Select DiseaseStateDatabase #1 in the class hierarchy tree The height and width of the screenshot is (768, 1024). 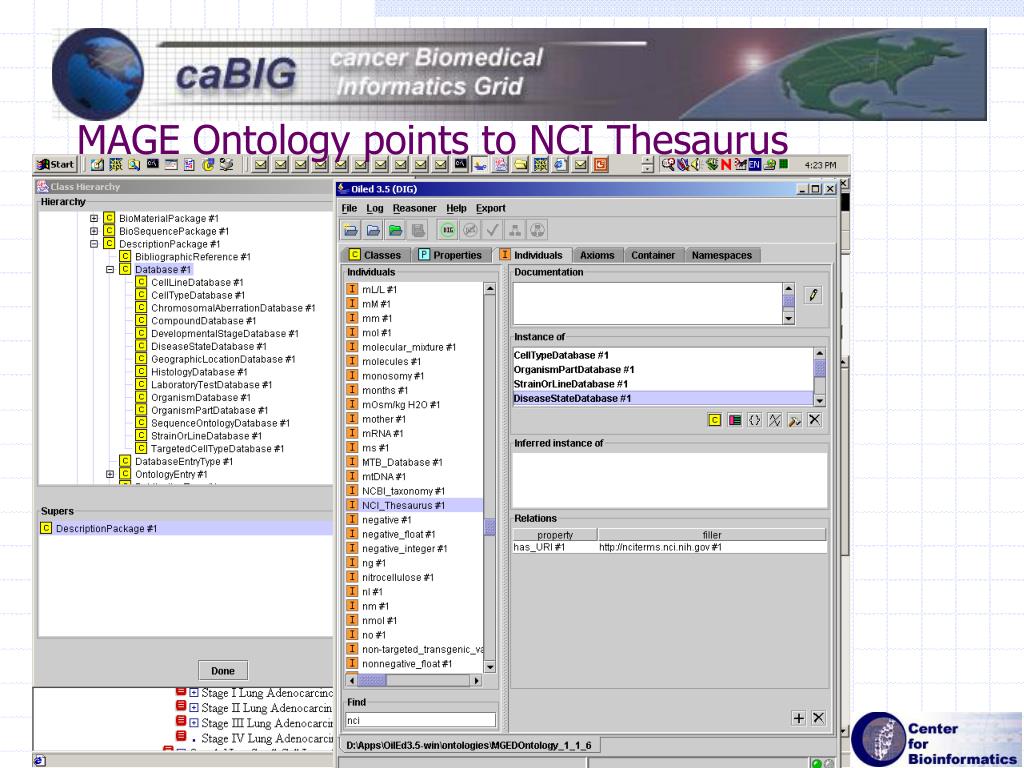click(x=208, y=346)
